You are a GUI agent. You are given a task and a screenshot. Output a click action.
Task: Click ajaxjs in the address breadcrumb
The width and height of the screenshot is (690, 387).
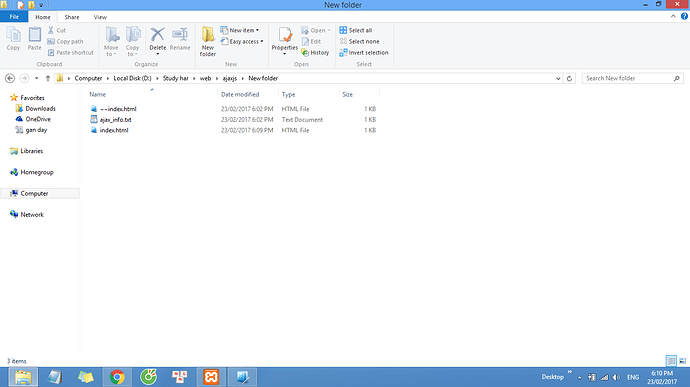[x=230, y=78]
